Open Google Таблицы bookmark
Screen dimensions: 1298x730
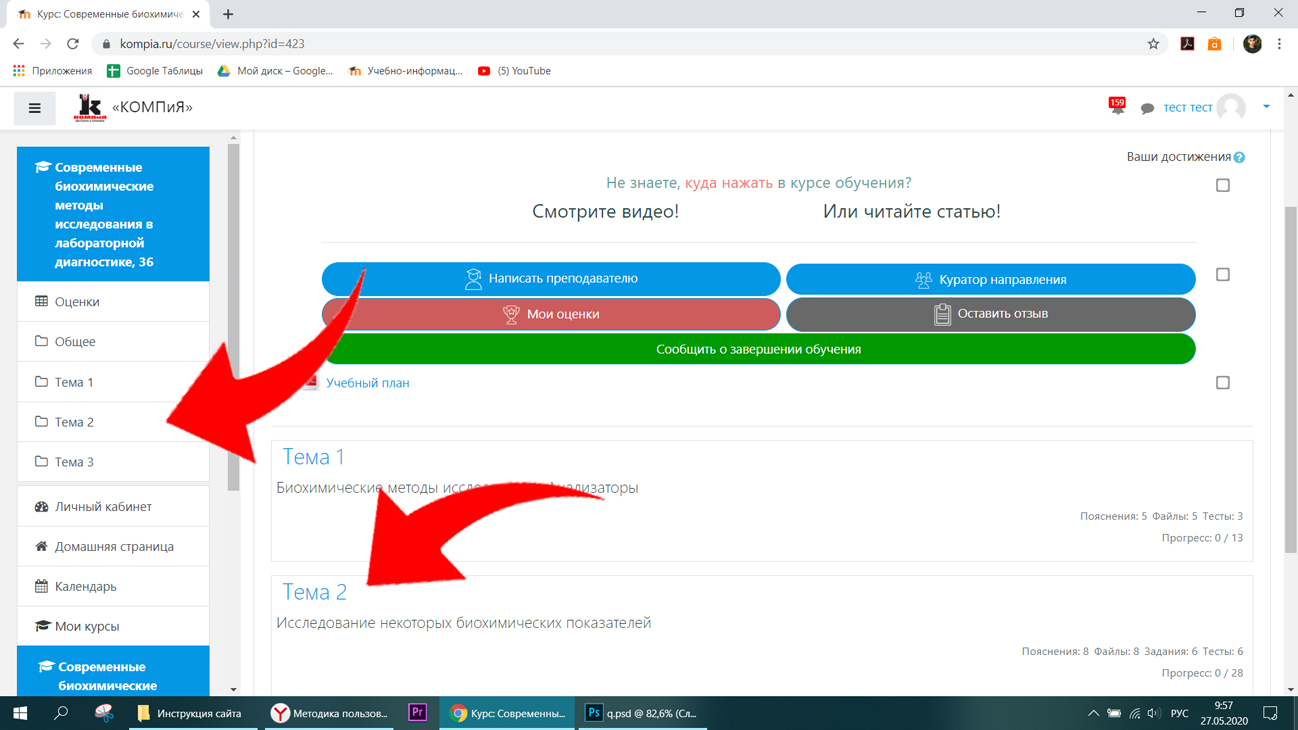point(155,71)
